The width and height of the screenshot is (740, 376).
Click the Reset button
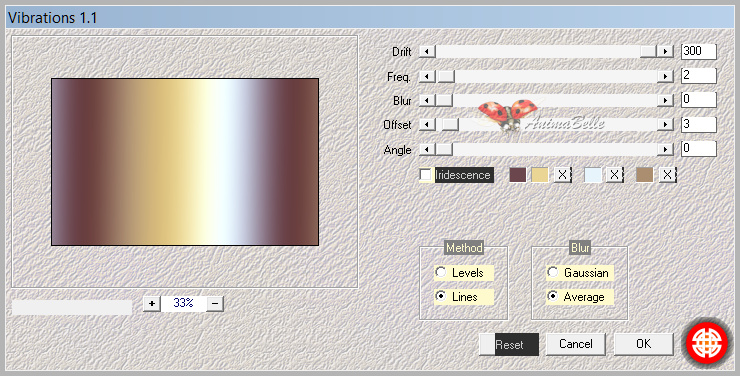(x=509, y=344)
